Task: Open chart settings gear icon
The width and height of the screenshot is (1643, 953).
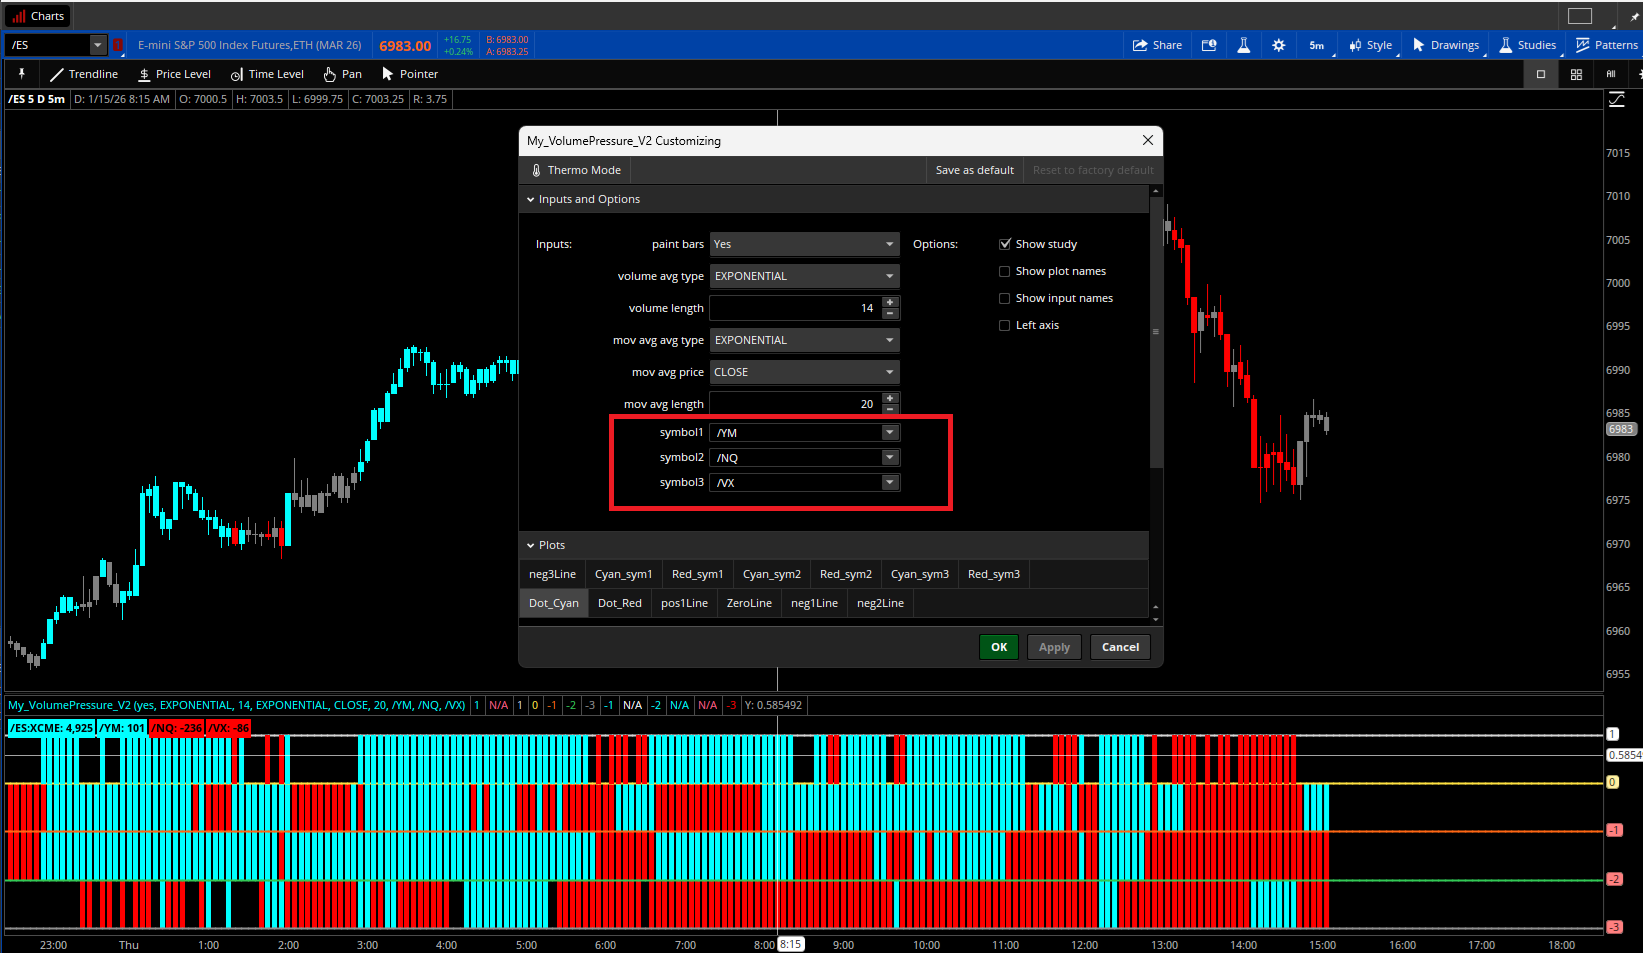Action: pos(1278,45)
